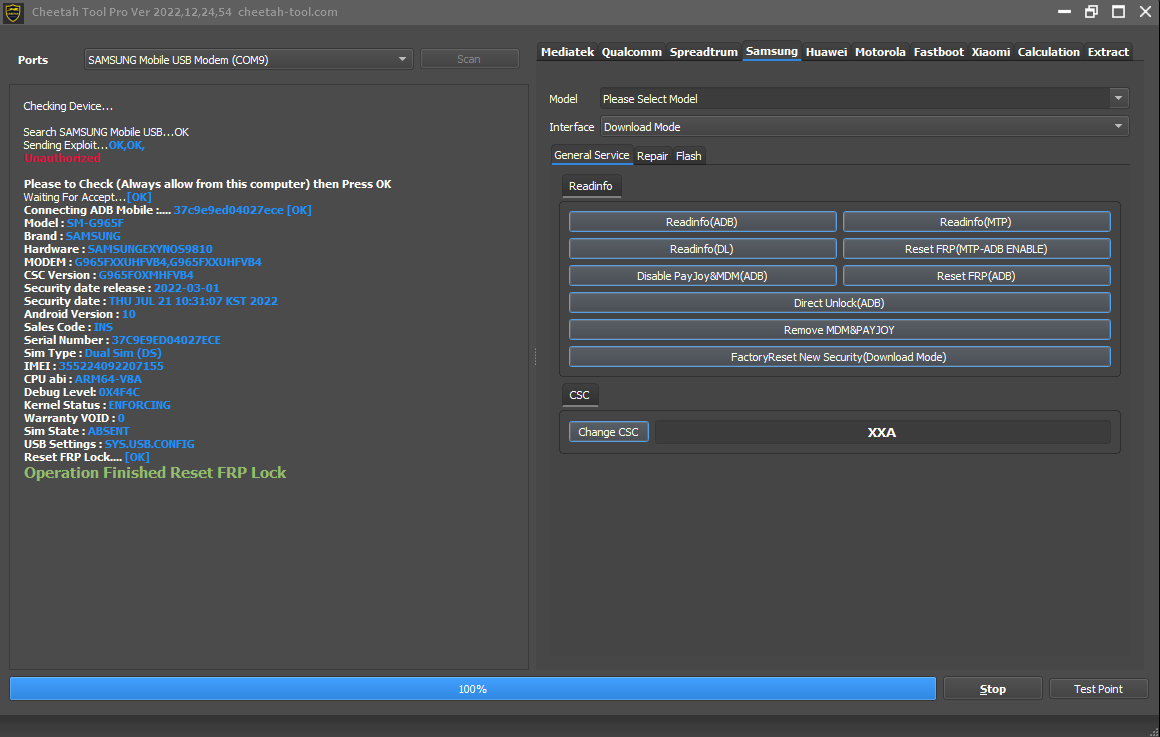Click the red Unauthorized log line

tap(62, 158)
